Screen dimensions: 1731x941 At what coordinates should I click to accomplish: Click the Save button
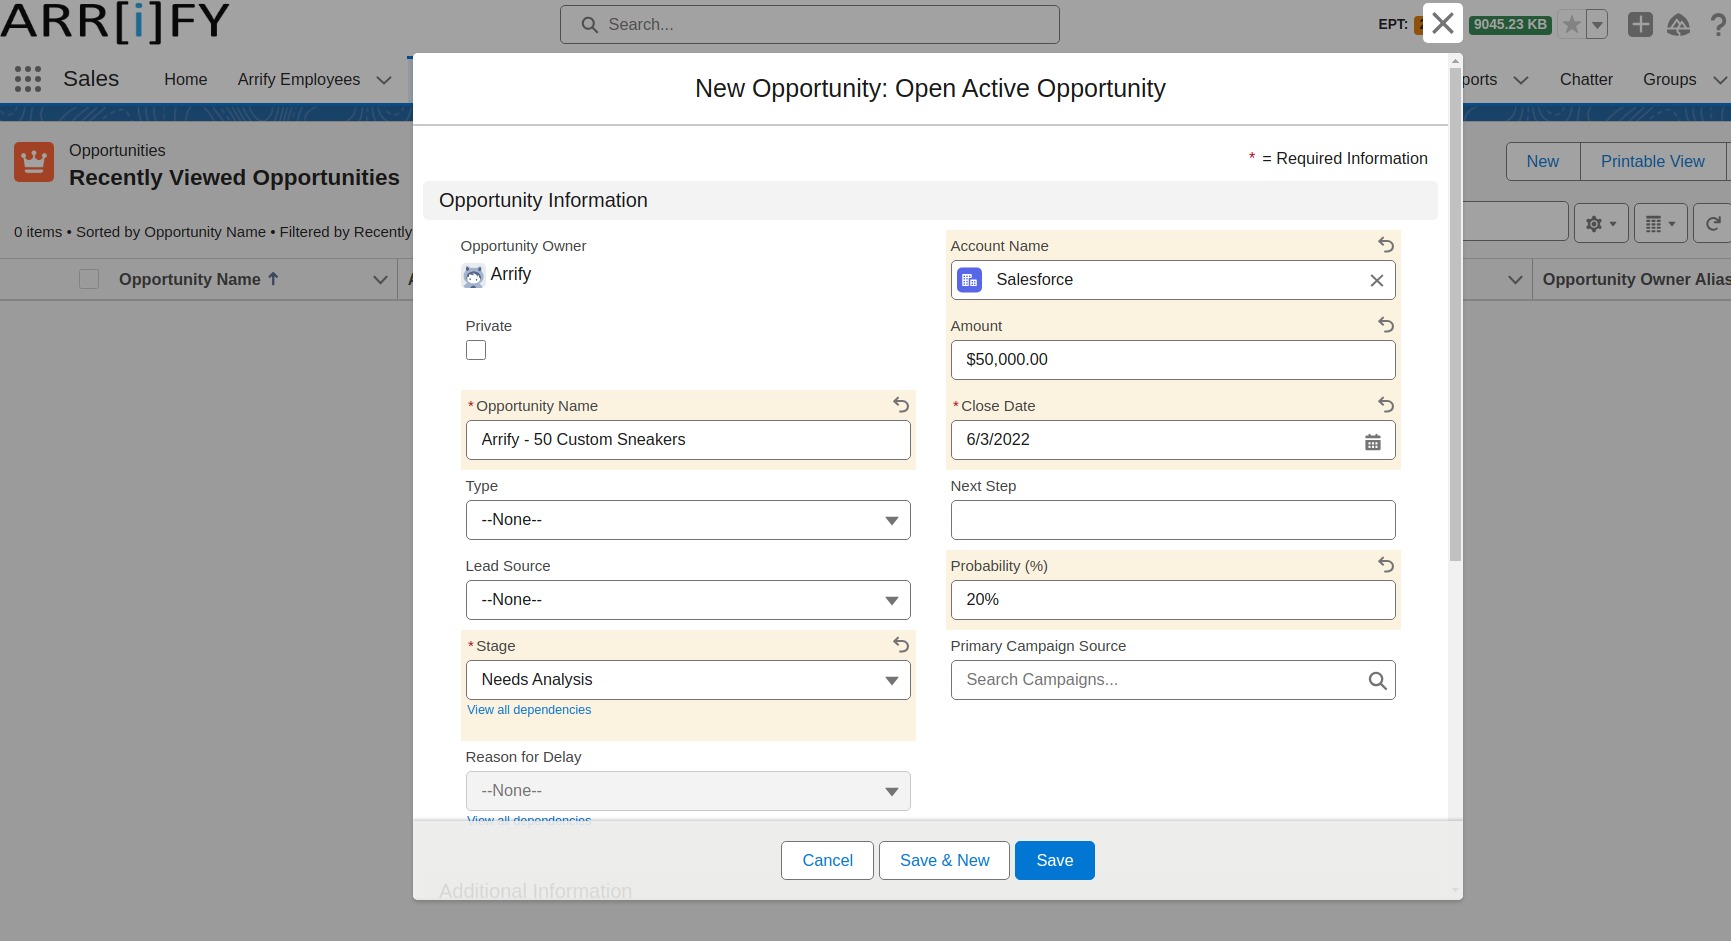pos(1054,860)
